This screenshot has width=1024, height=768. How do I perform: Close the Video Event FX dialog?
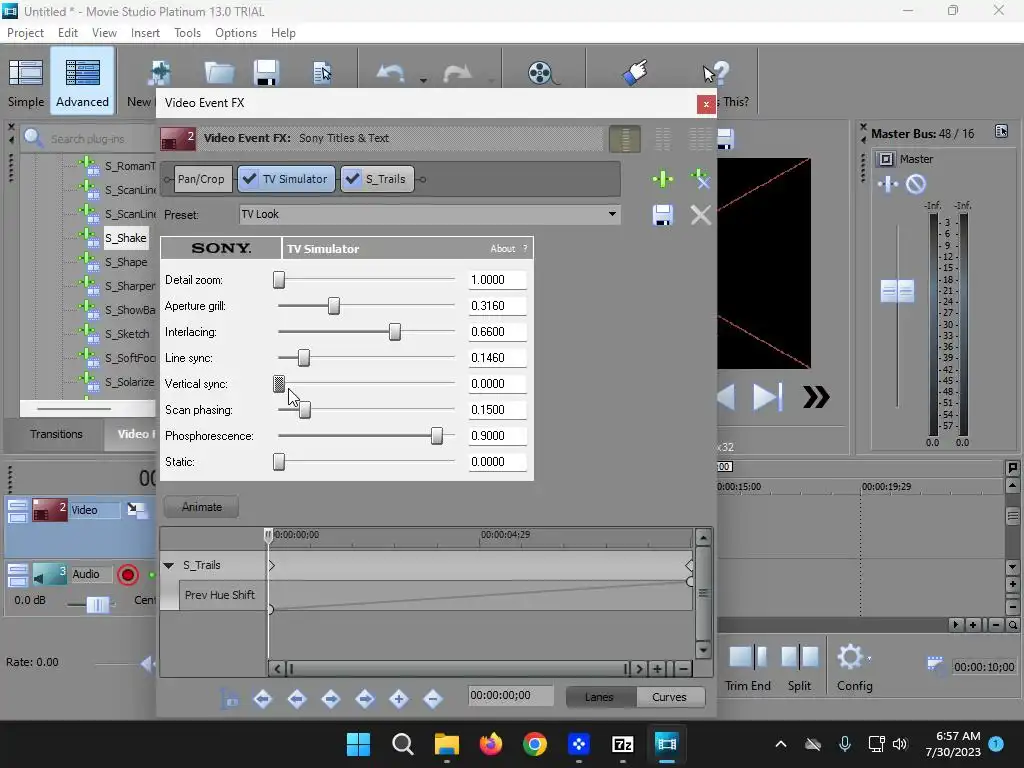tap(706, 104)
